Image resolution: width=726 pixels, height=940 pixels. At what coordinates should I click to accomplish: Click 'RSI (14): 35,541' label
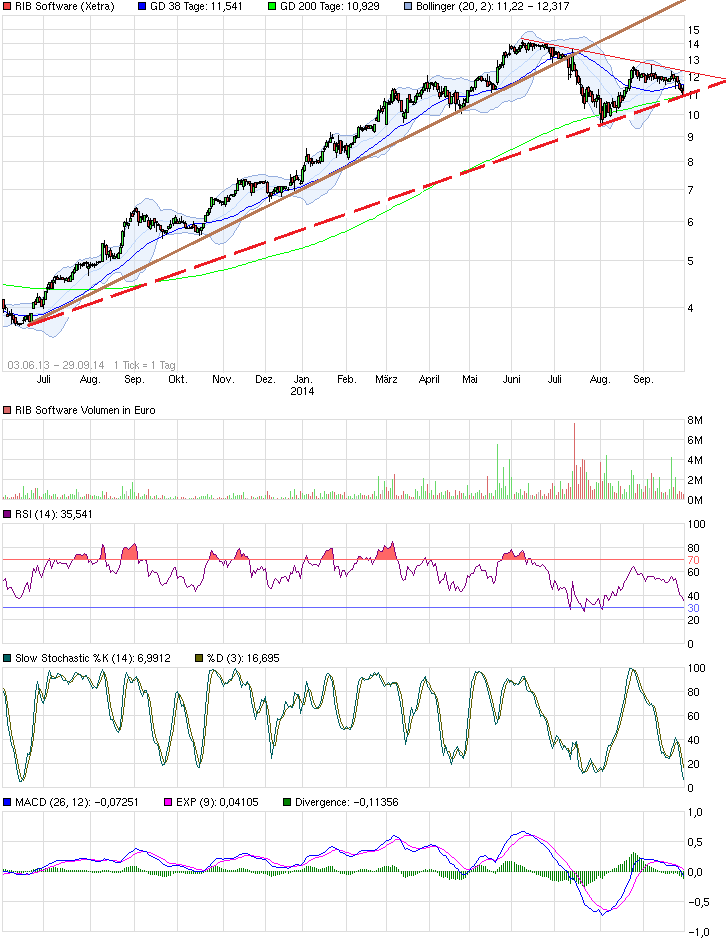[54, 514]
